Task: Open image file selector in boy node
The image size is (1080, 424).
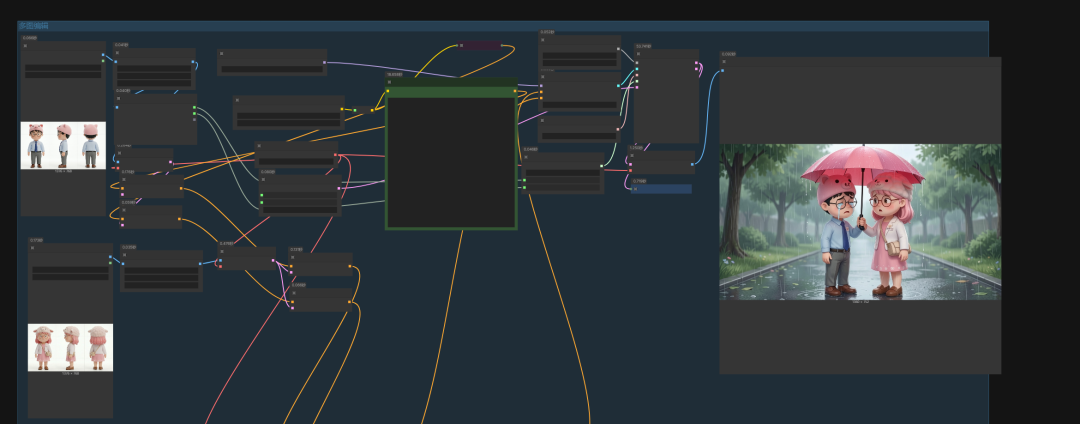Action: tap(63, 67)
